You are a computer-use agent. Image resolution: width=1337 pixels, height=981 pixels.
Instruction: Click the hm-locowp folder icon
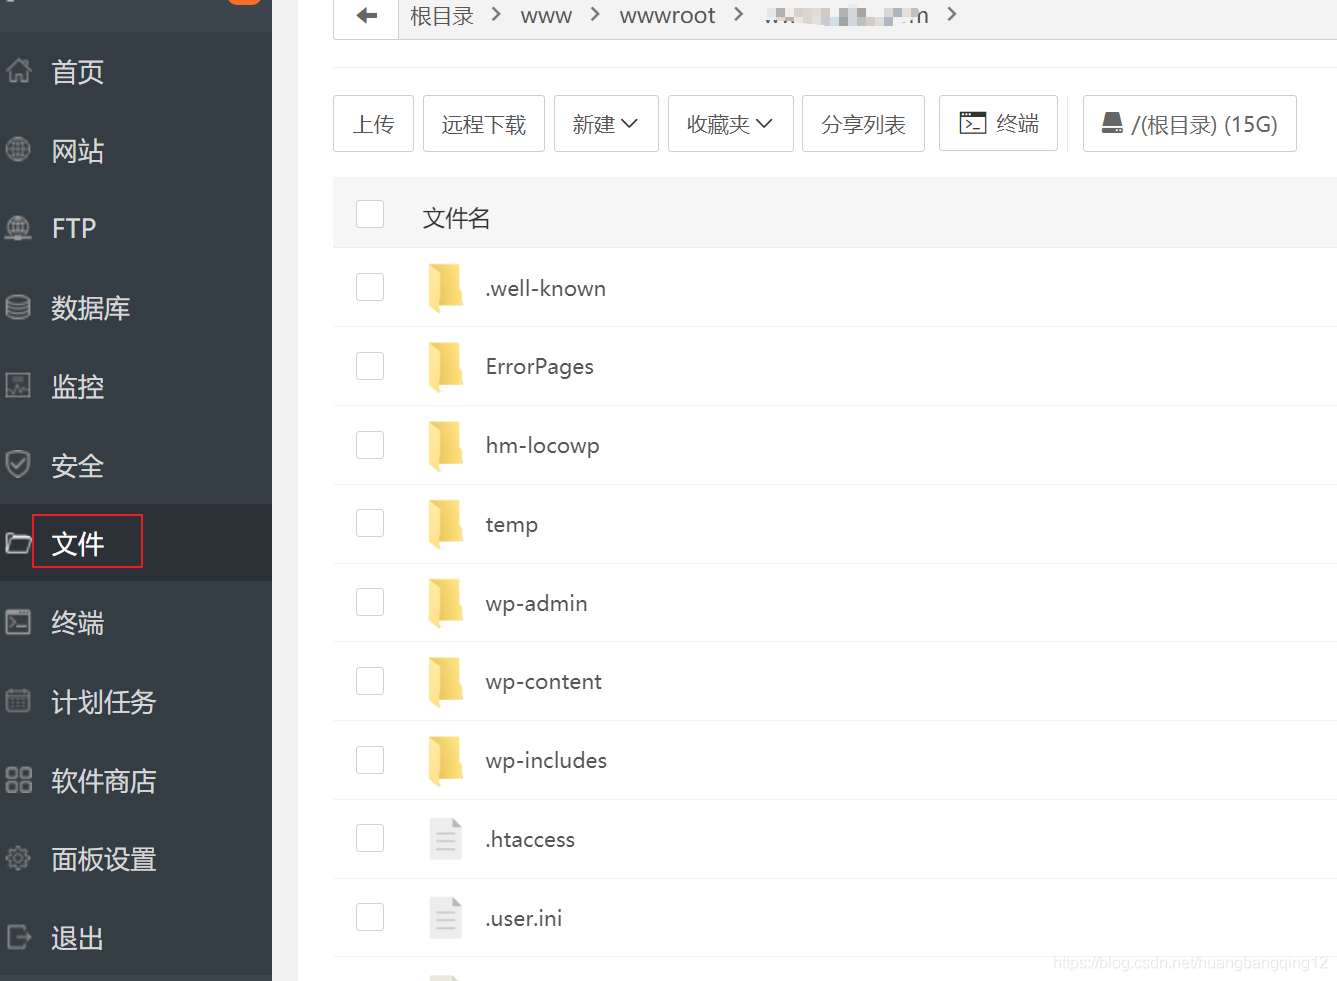pyautogui.click(x=445, y=445)
